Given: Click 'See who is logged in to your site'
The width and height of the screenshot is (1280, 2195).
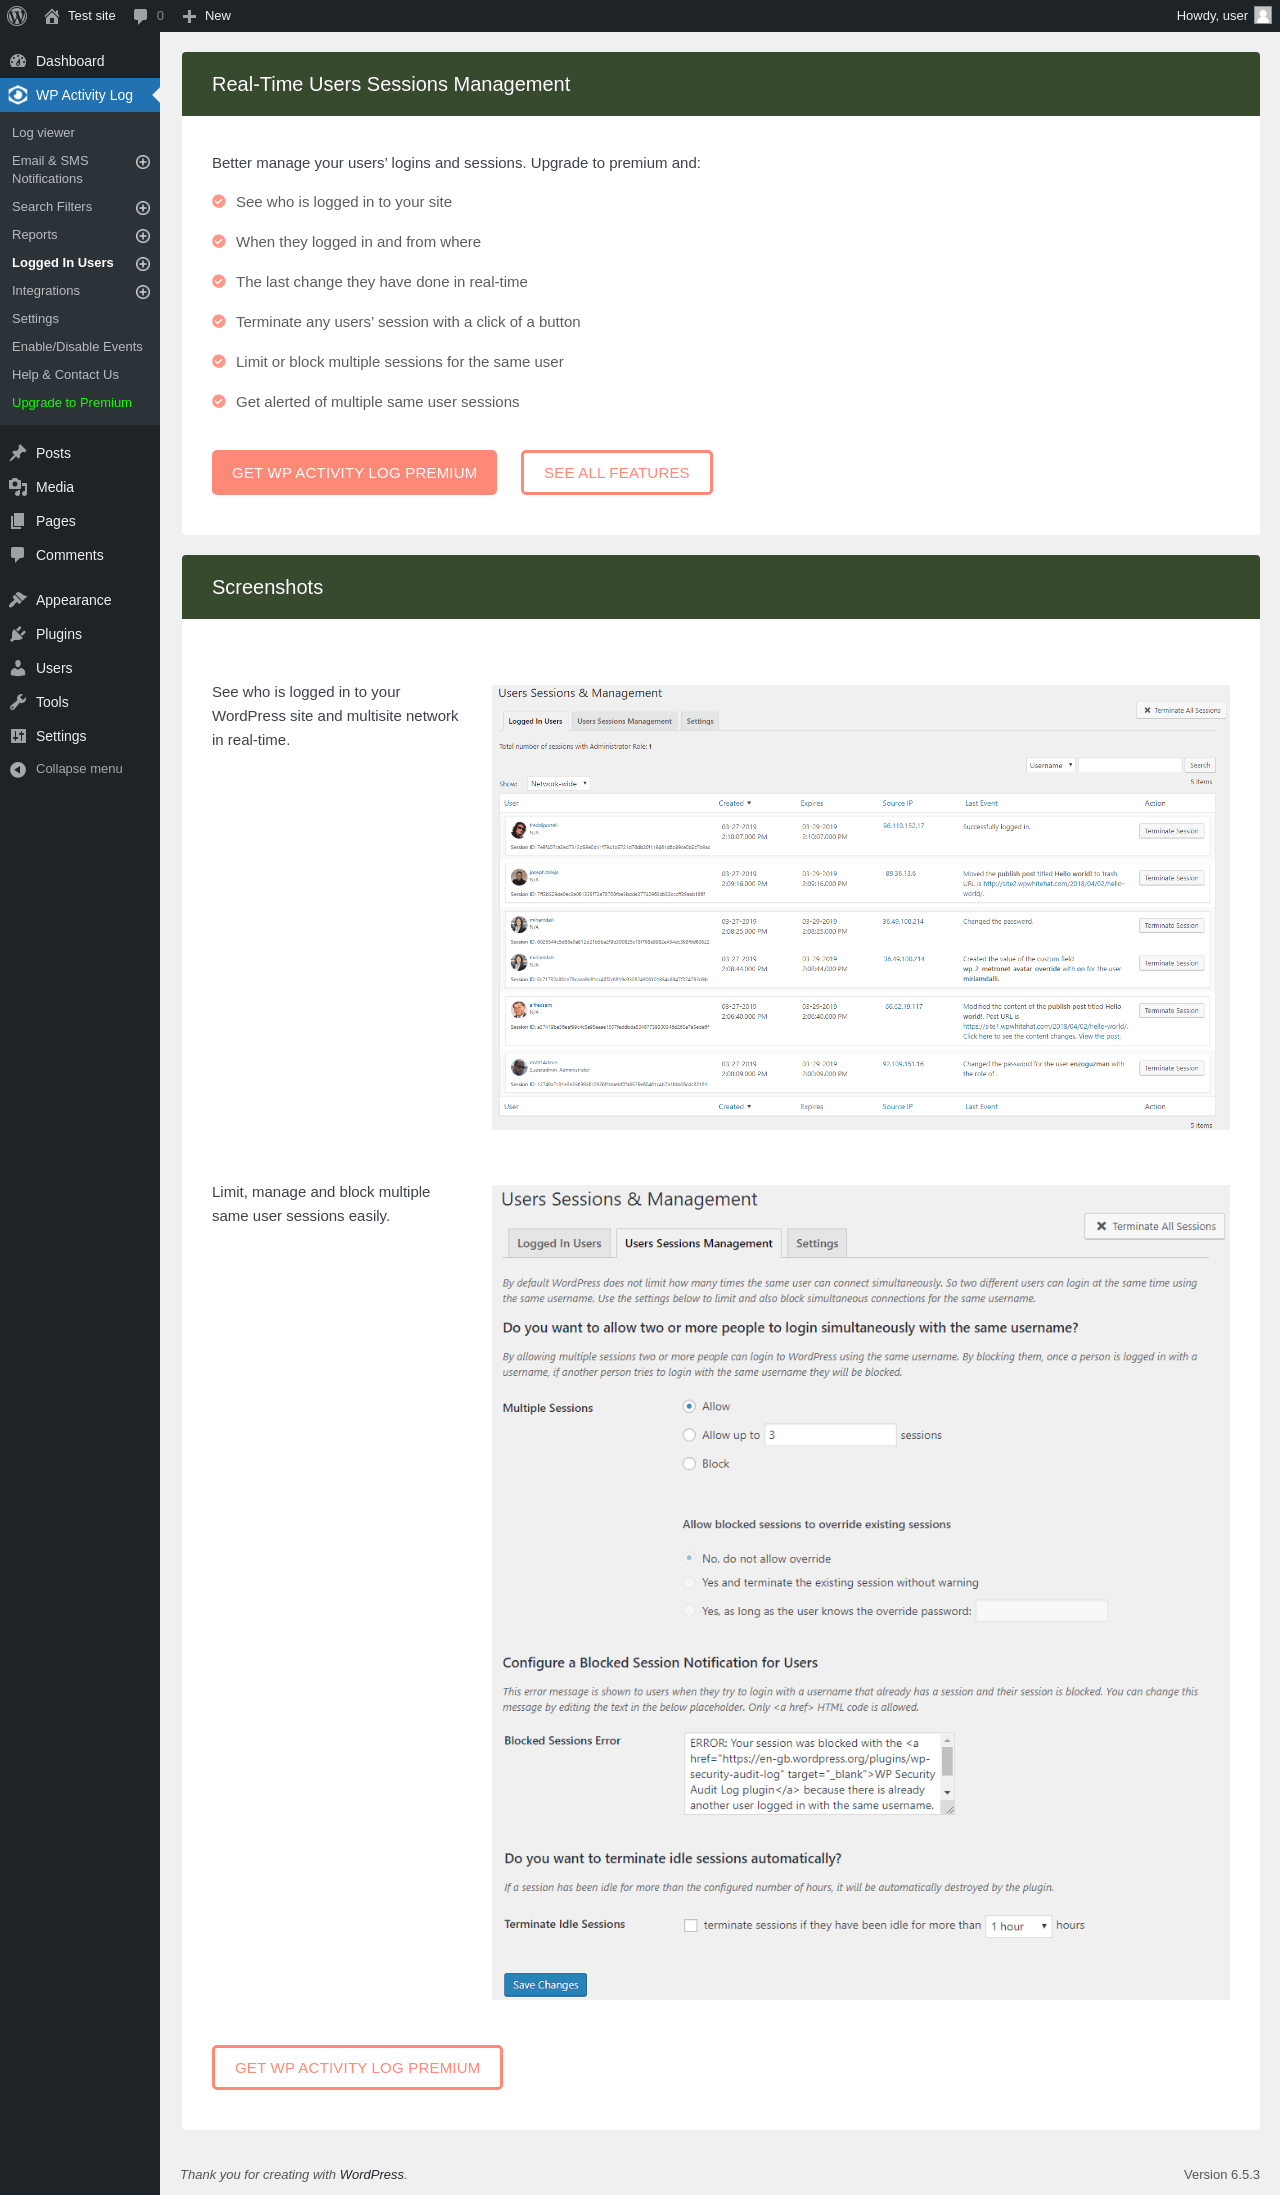Looking at the screenshot, I should [x=344, y=202].
